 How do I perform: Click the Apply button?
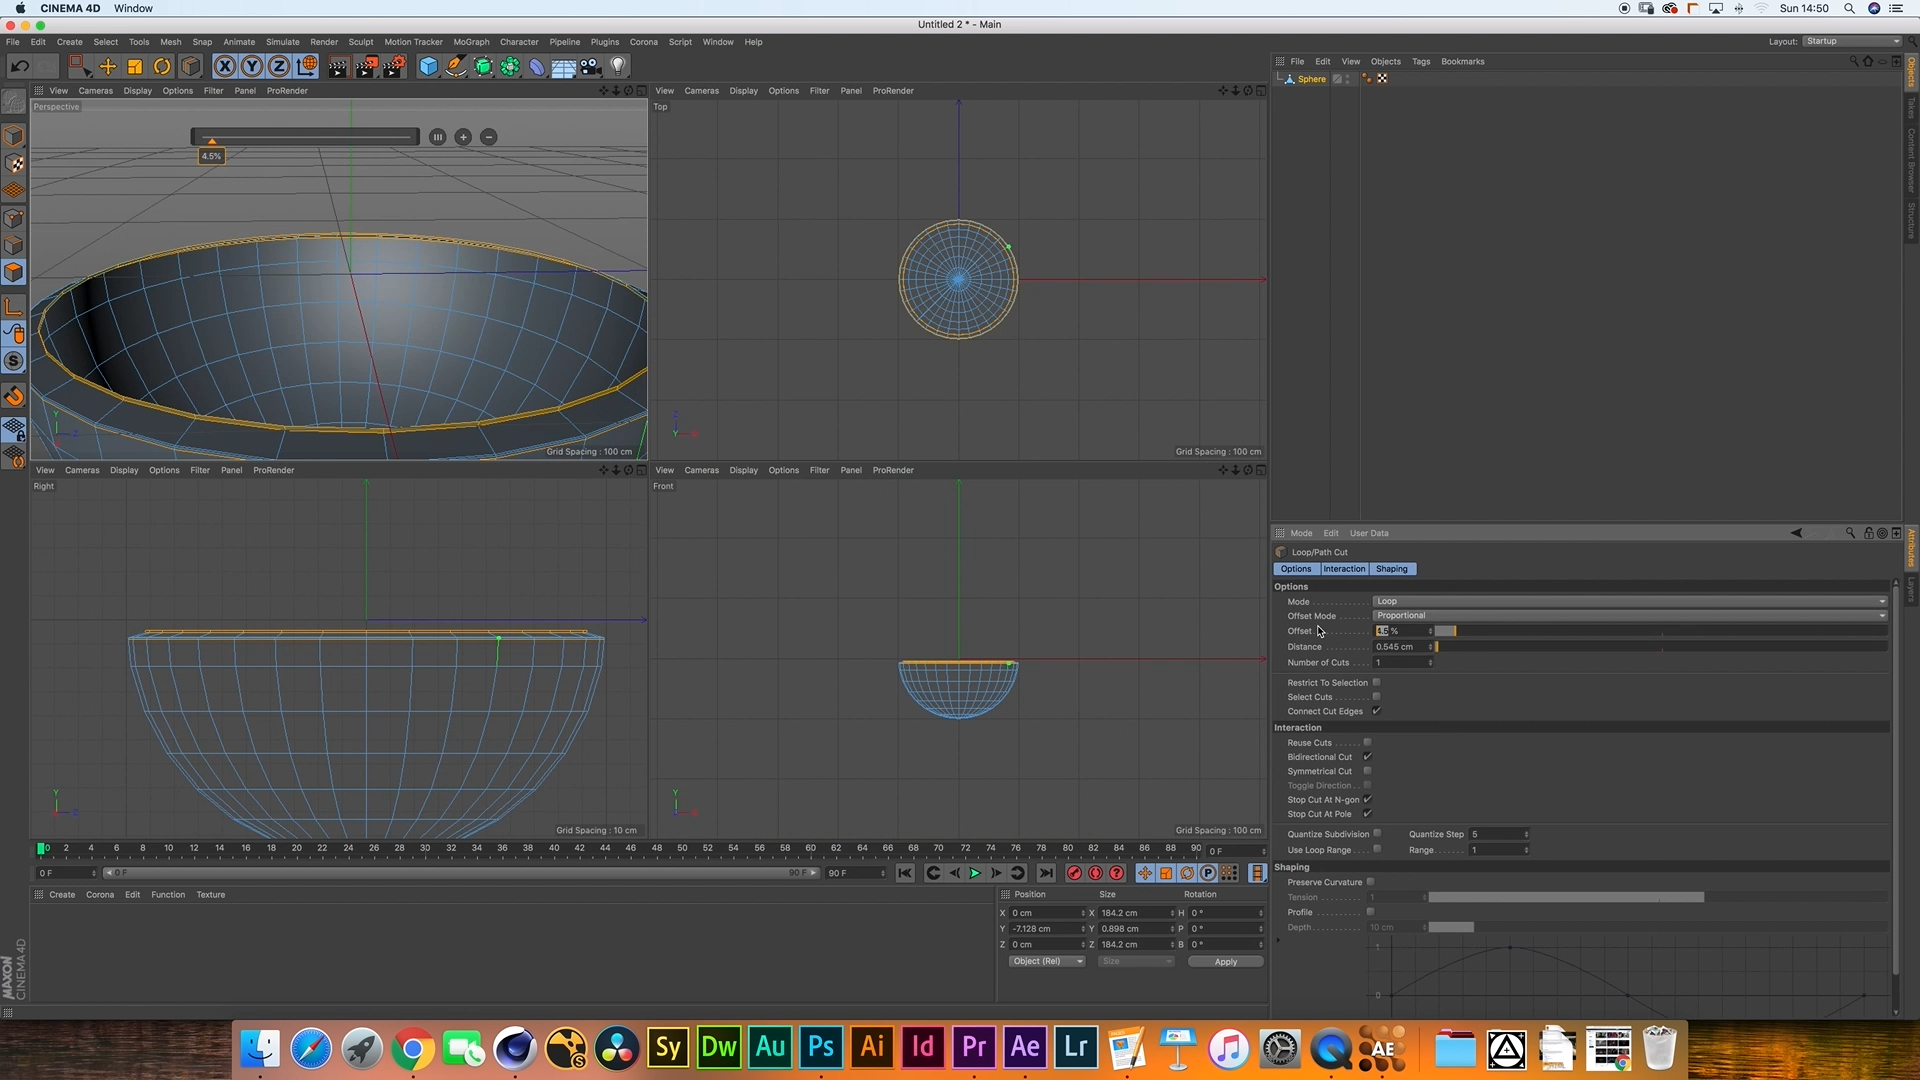point(1225,961)
